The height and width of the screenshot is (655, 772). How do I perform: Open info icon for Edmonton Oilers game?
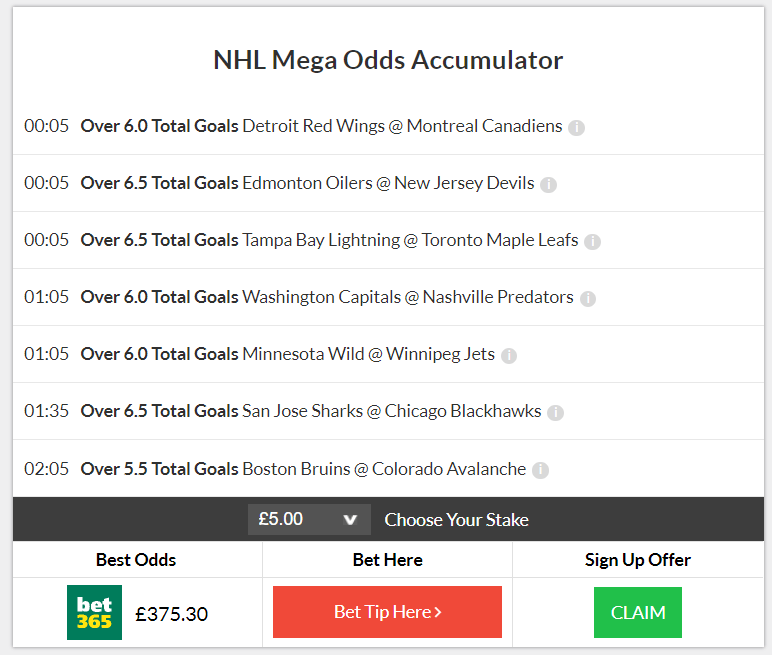pos(548,185)
